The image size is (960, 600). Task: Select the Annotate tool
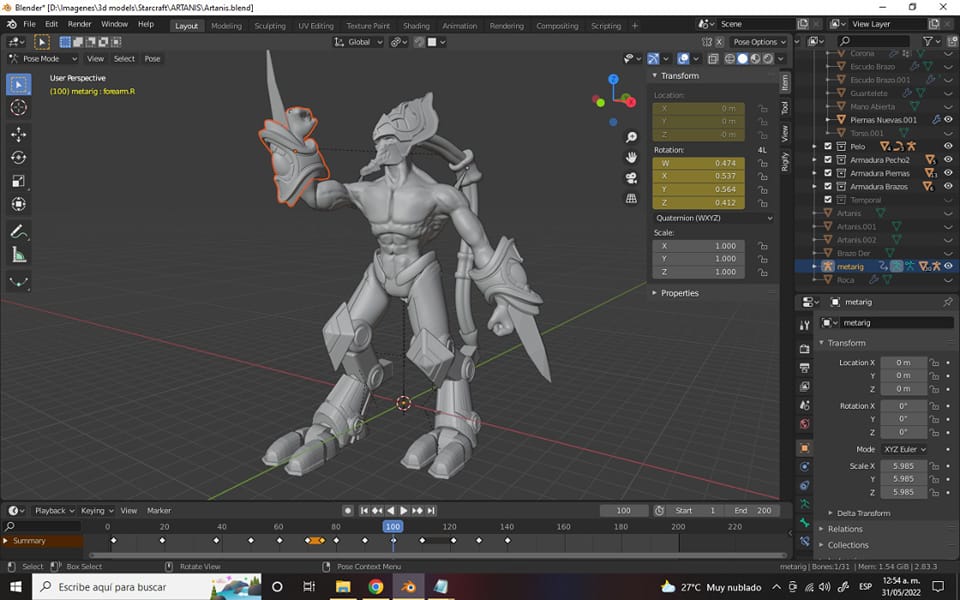(18, 231)
